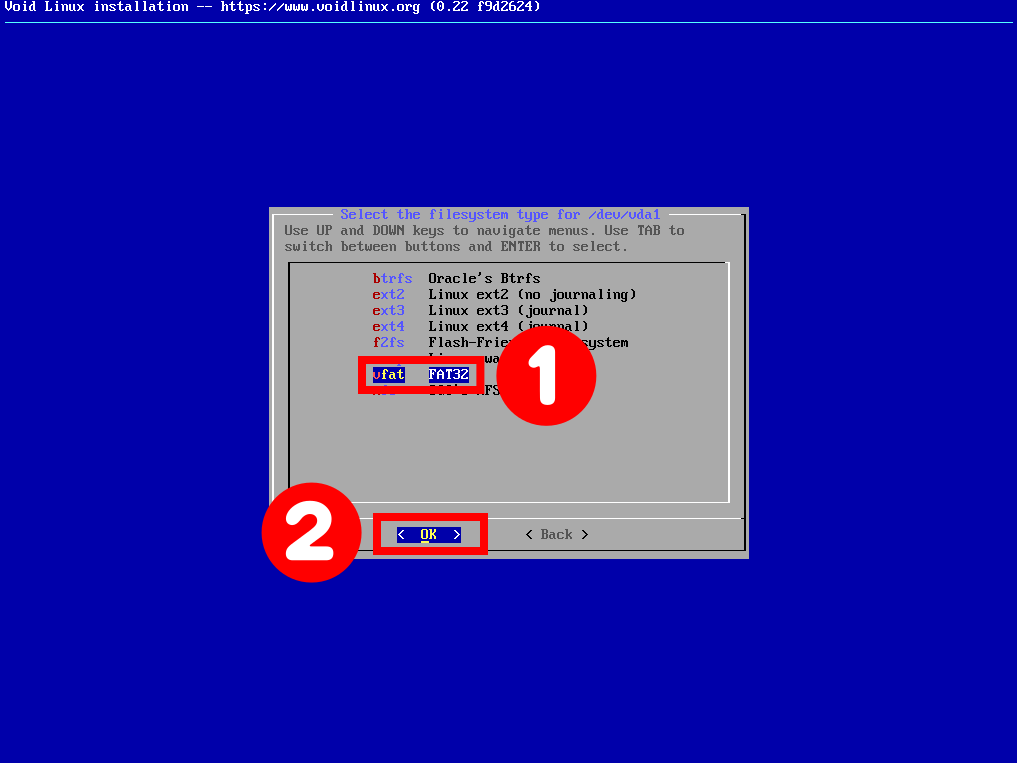This screenshot has height=763, width=1017.
Task: Select the f2fs Flash-Friendly entry
Action: [x=500, y=343]
